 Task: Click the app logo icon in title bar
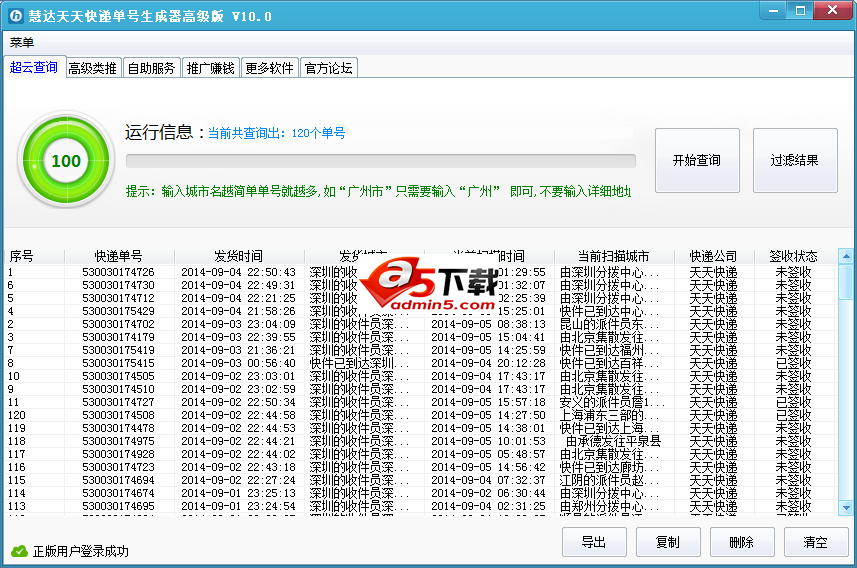pyautogui.click(x=16, y=16)
